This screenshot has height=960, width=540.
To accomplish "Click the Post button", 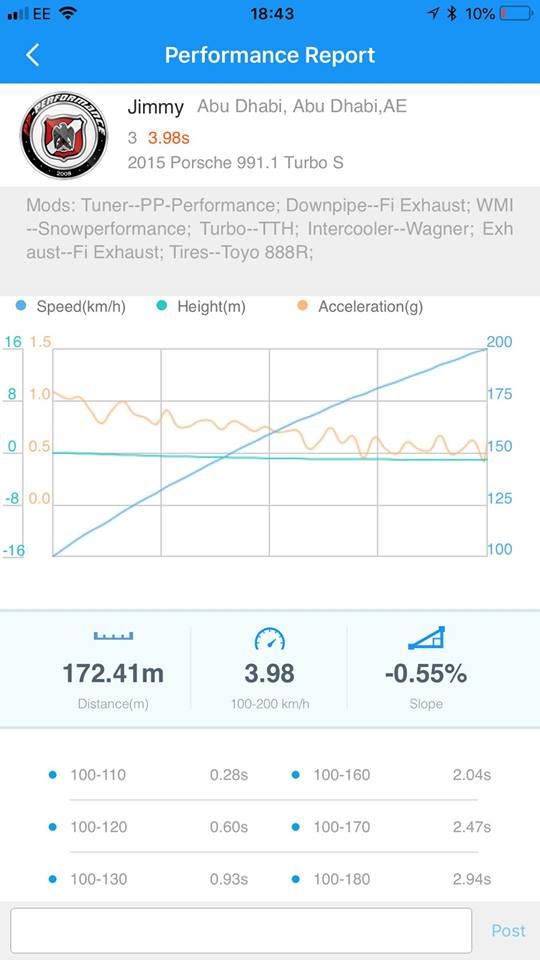I will point(508,931).
